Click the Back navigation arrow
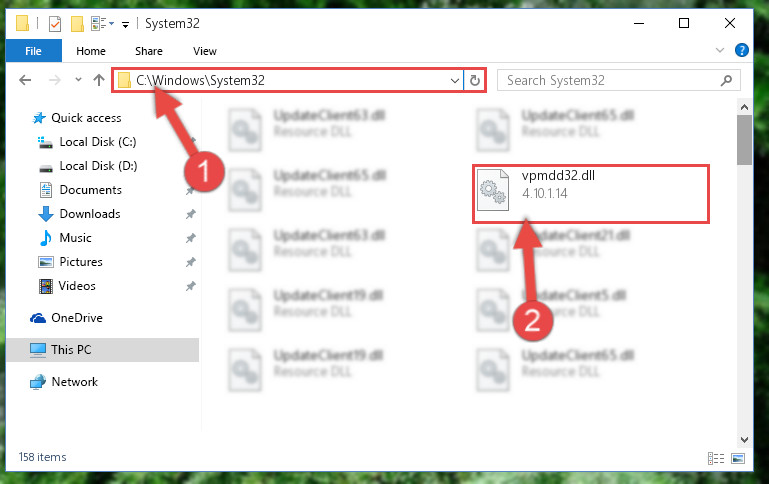Screen dimensions: 769x484 pos(25,80)
